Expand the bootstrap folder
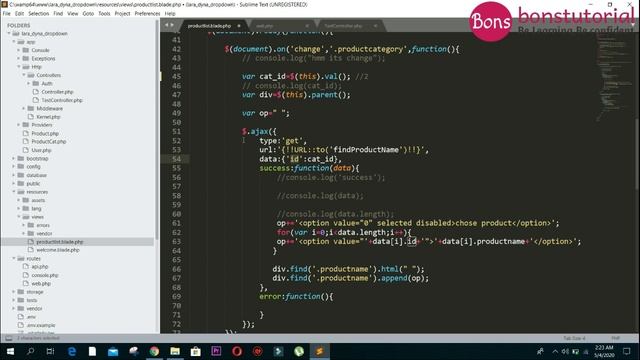The image size is (640, 360). coord(14,158)
